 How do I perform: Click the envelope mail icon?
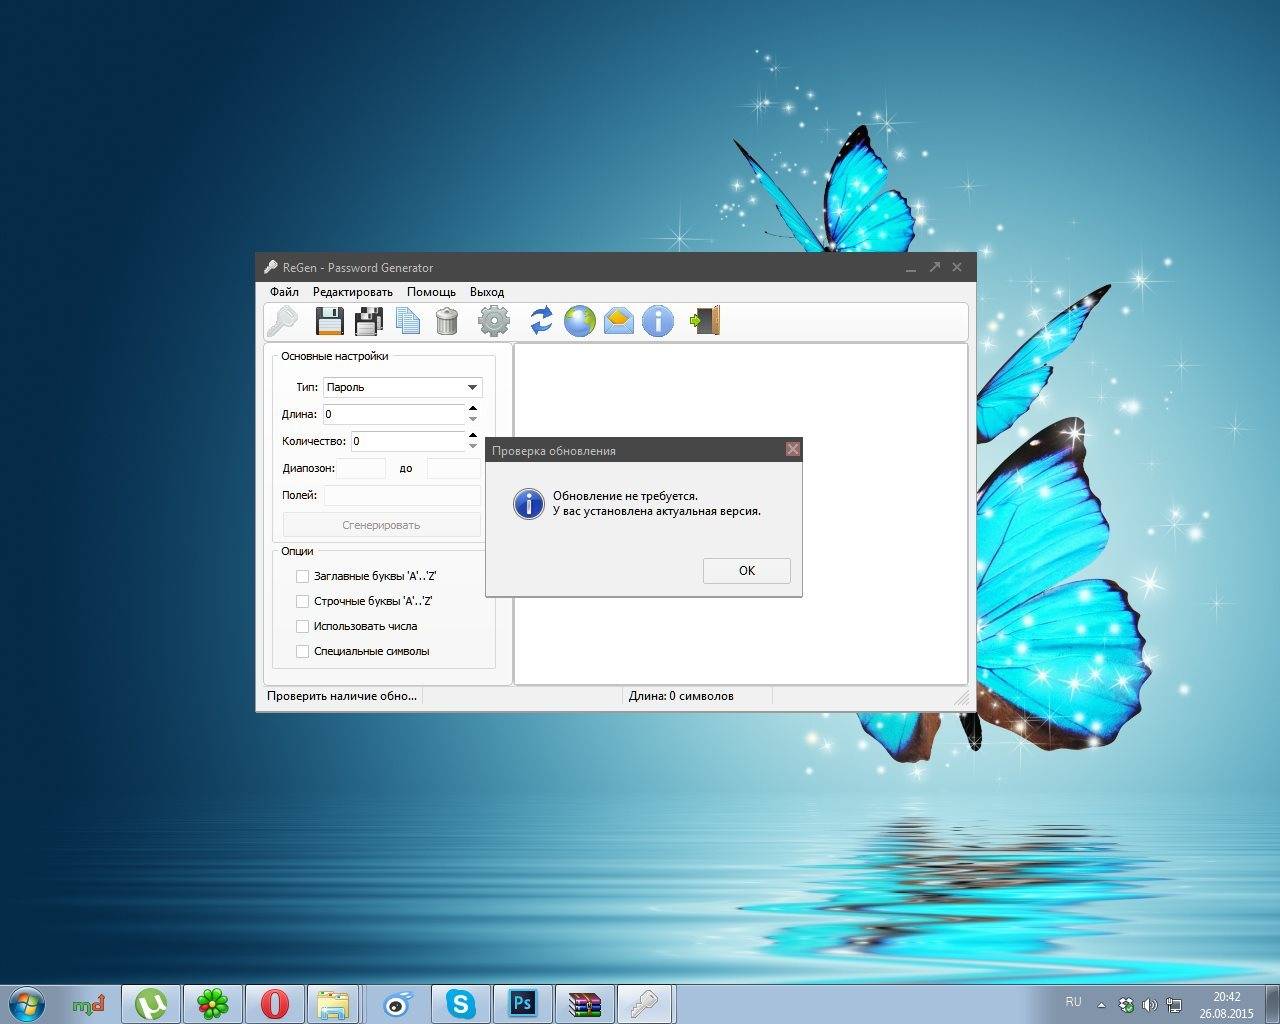coord(619,321)
